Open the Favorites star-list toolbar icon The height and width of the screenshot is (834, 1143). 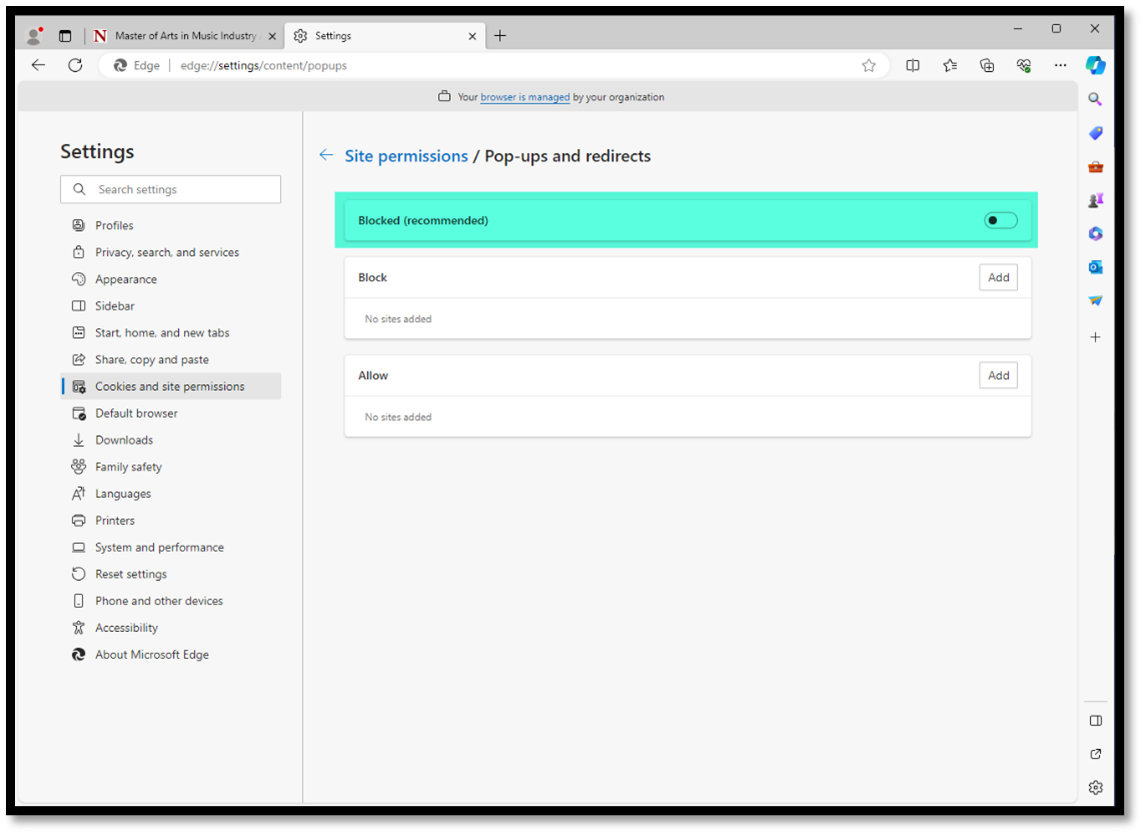(949, 65)
